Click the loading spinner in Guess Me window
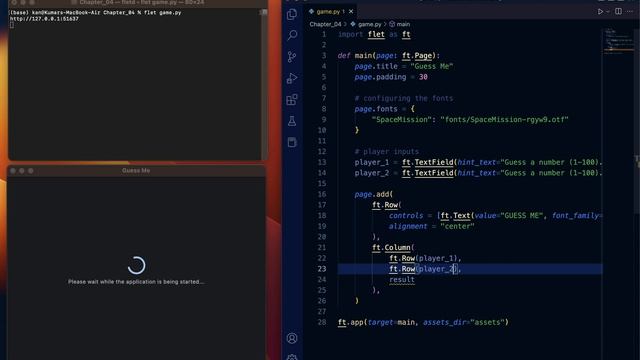 [x=136, y=265]
